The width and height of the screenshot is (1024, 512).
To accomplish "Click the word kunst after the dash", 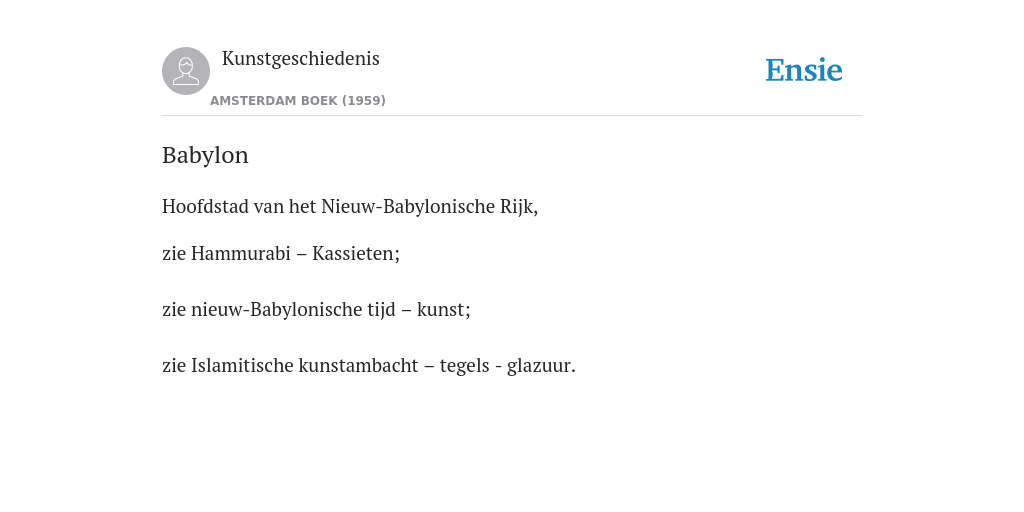I will (x=441, y=310).
